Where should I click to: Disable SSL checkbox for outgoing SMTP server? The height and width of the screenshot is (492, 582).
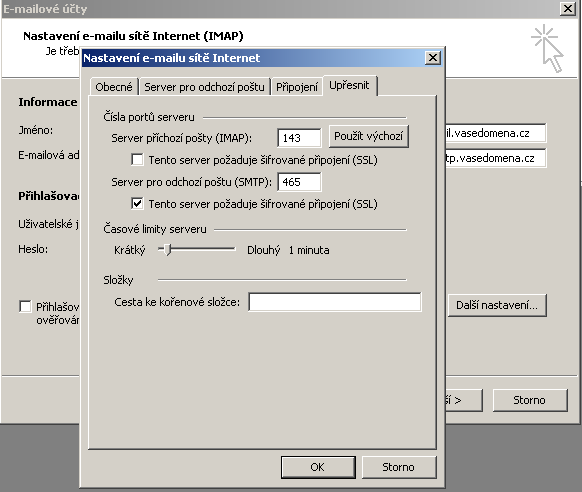click(137, 203)
